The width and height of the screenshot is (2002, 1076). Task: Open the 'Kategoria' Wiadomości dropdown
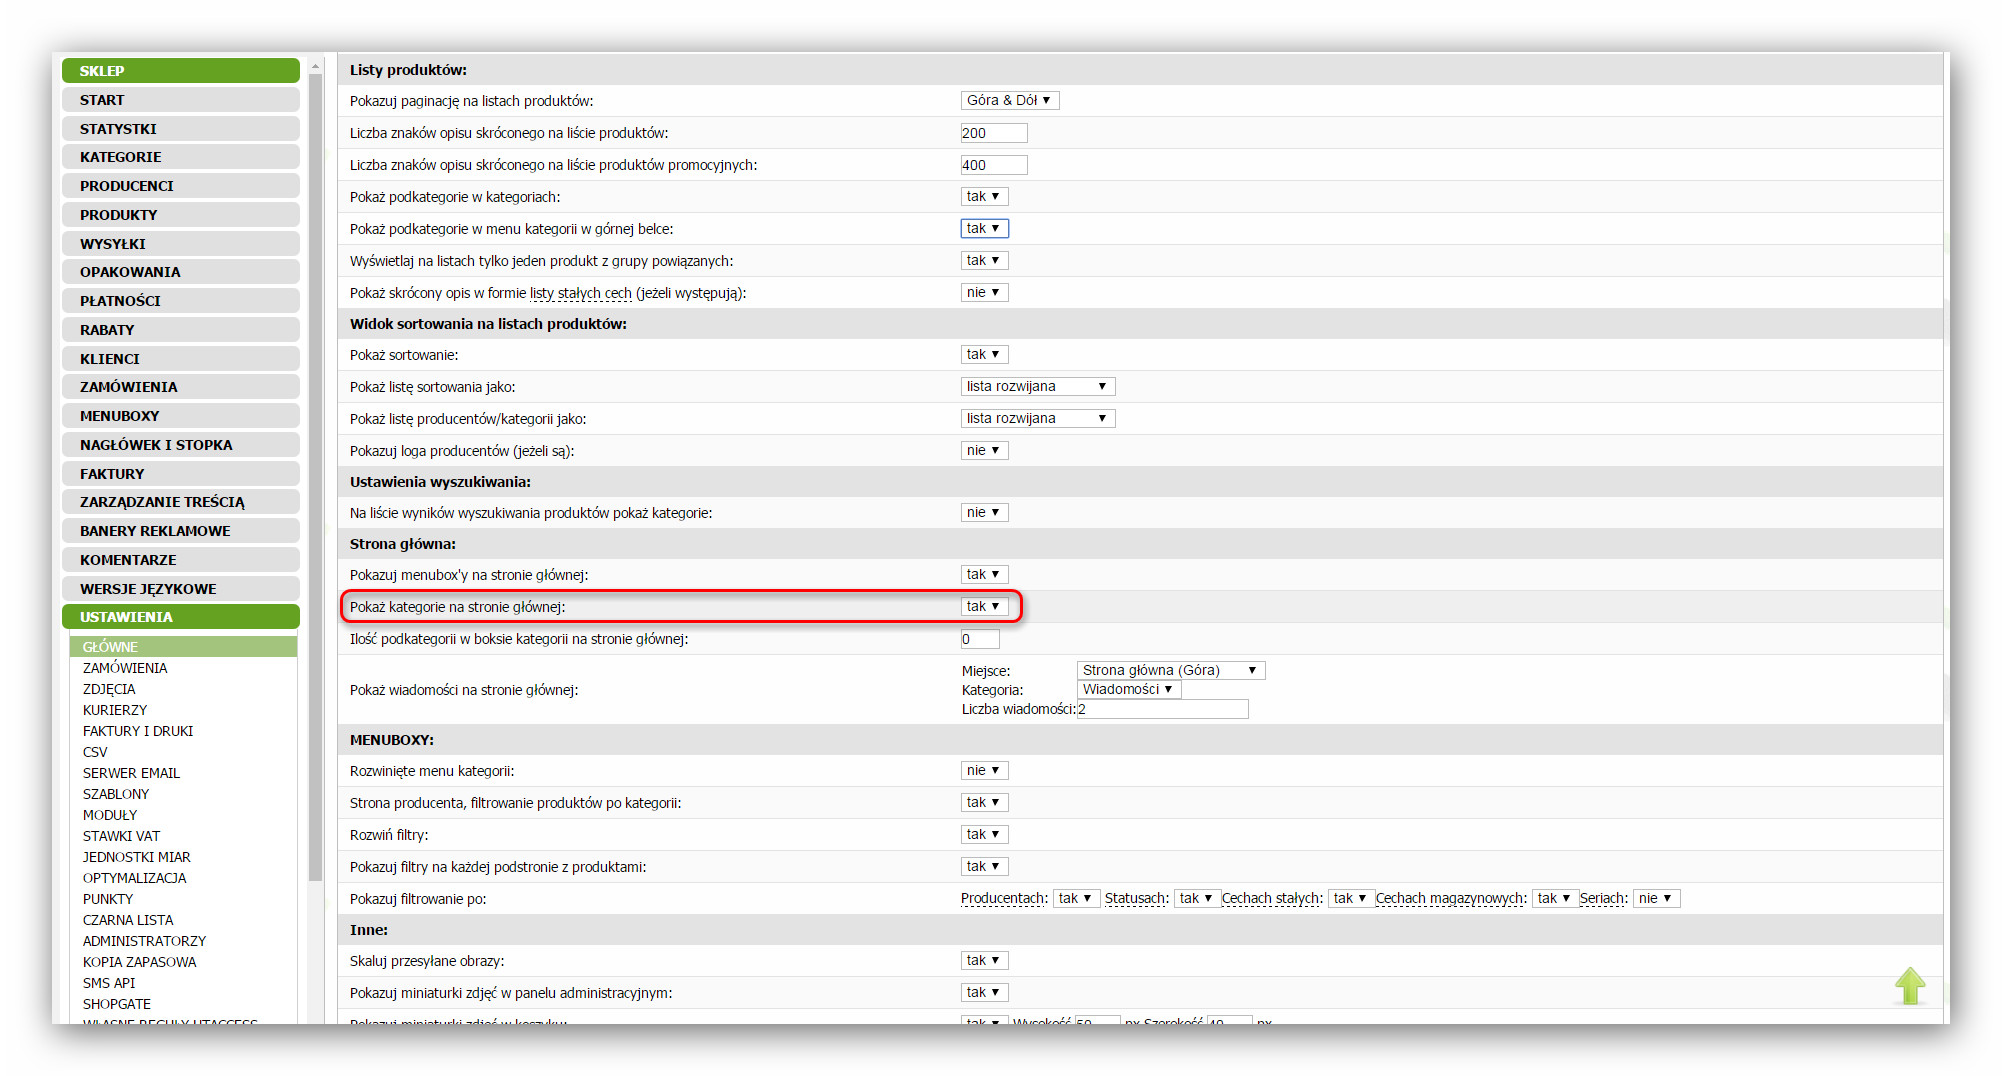pyautogui.click(x=1128, y=689)
